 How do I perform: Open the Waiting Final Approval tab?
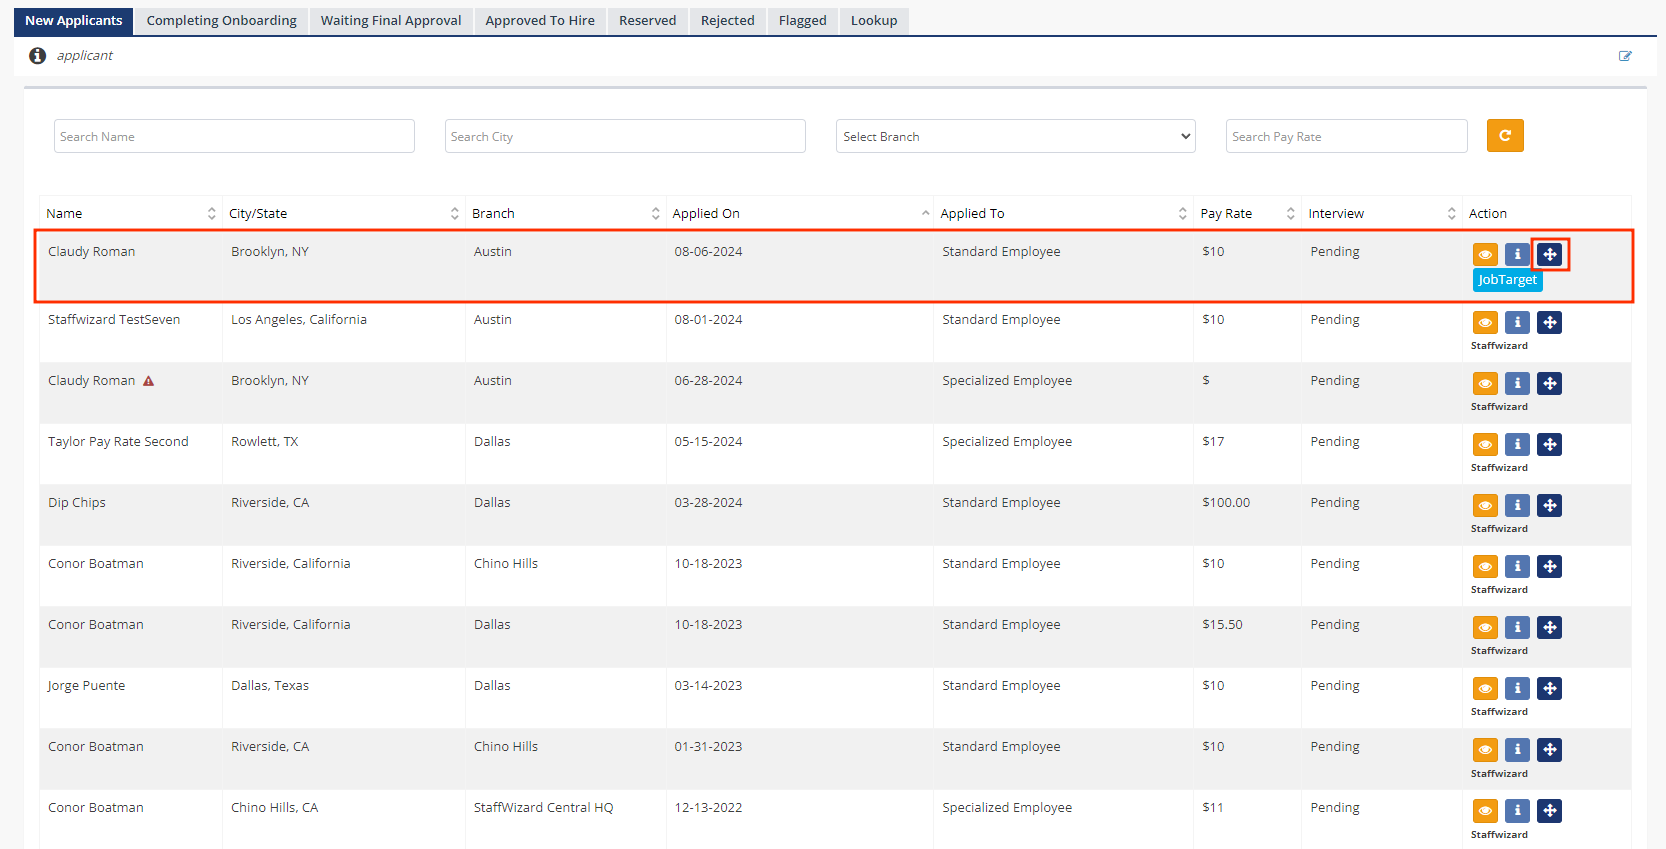(391, 20)
